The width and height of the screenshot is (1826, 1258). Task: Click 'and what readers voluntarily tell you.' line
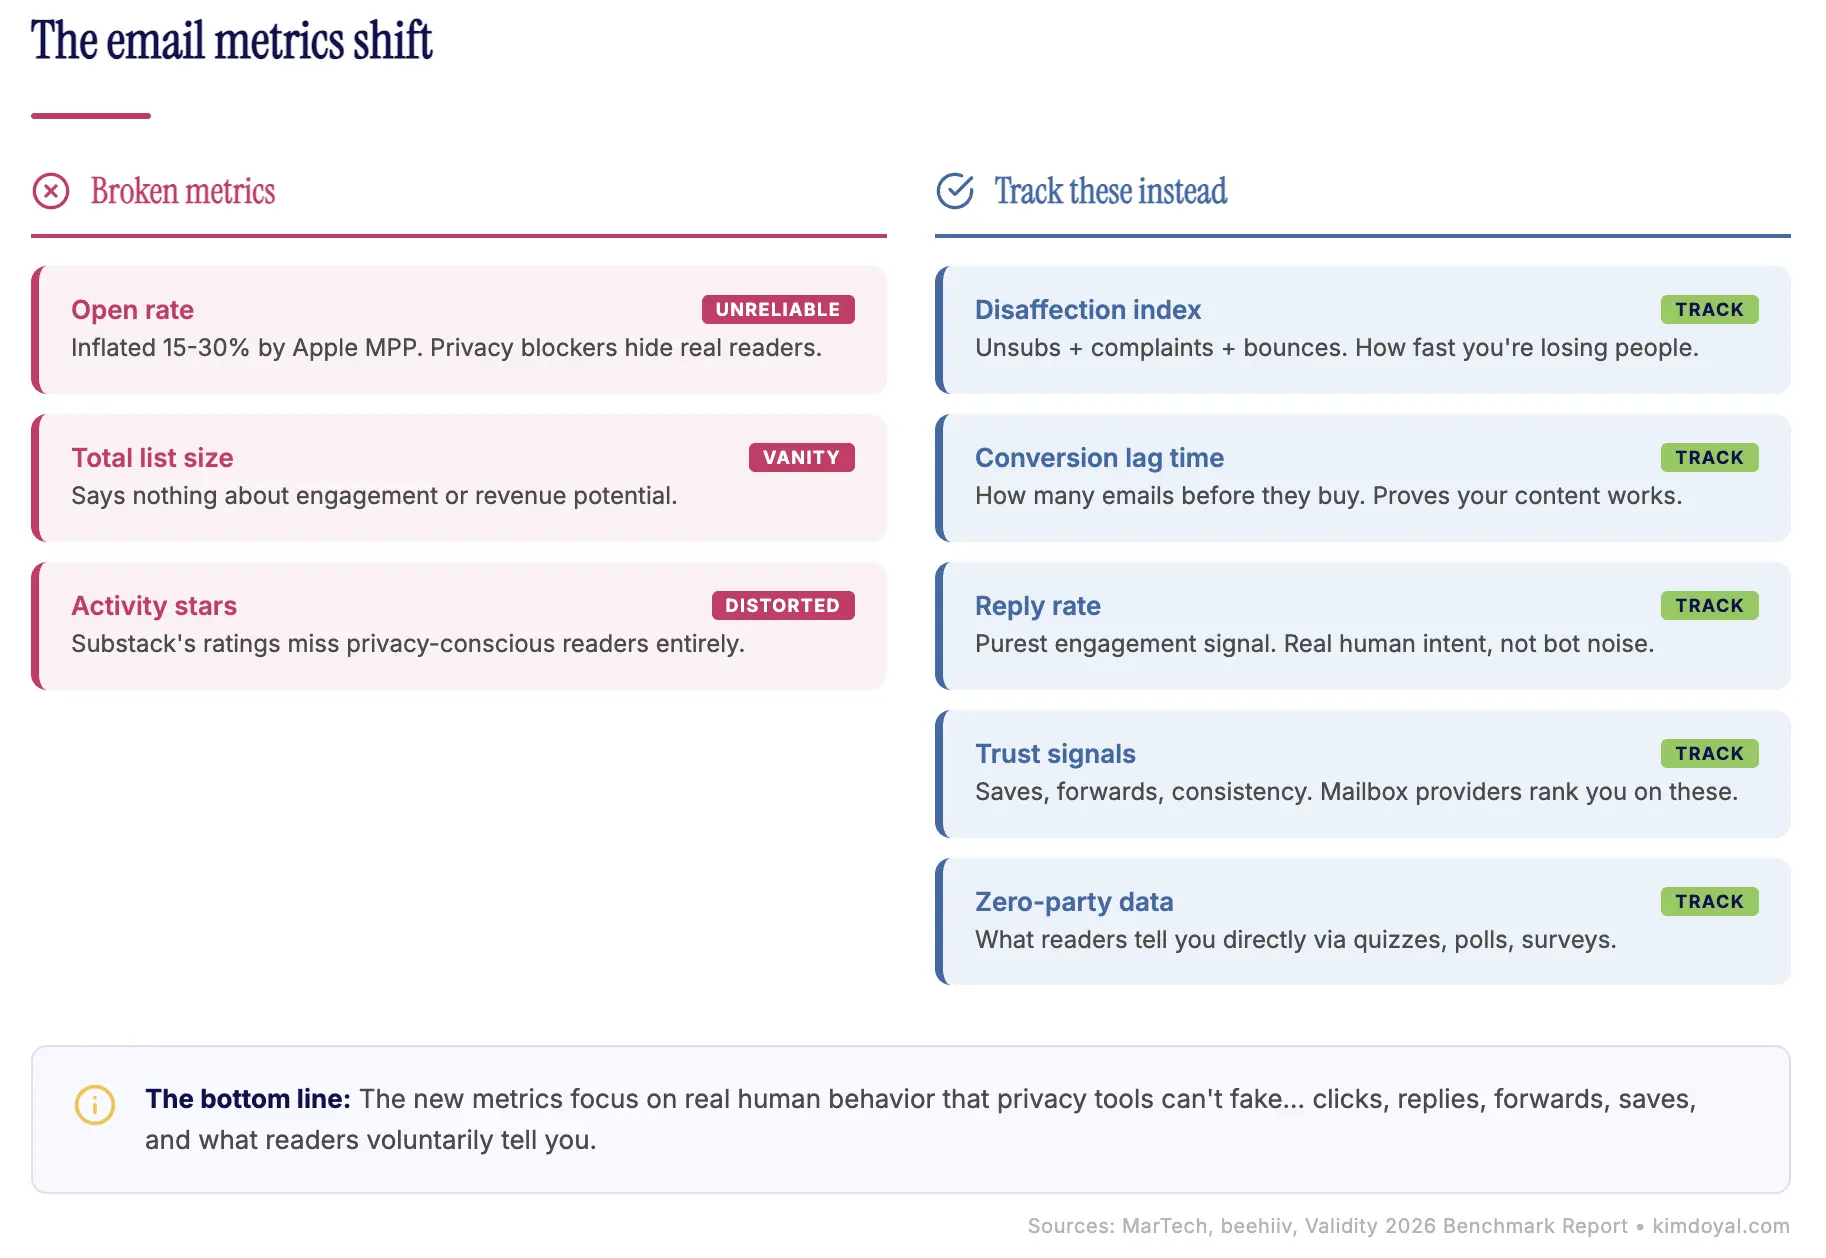(x=370, y=1140)
